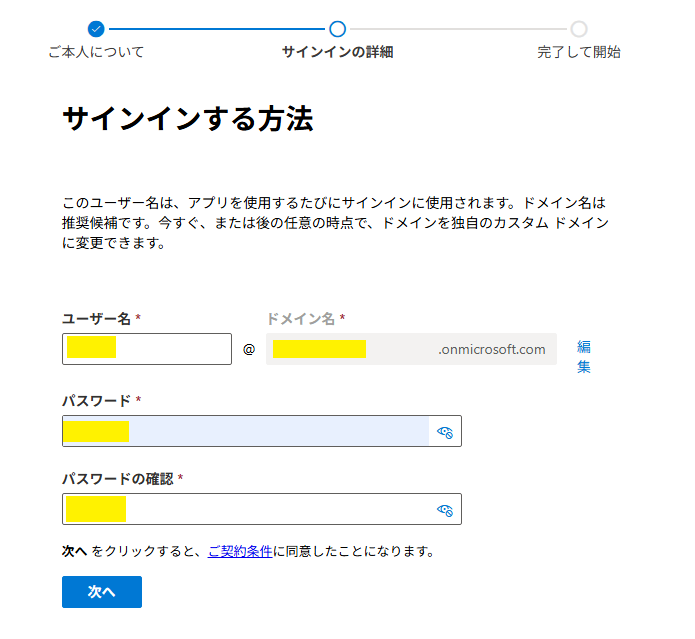This screenshot has height=639, width=695.
Task: Go back to ご本人について step label
Action: coord(96,52)
